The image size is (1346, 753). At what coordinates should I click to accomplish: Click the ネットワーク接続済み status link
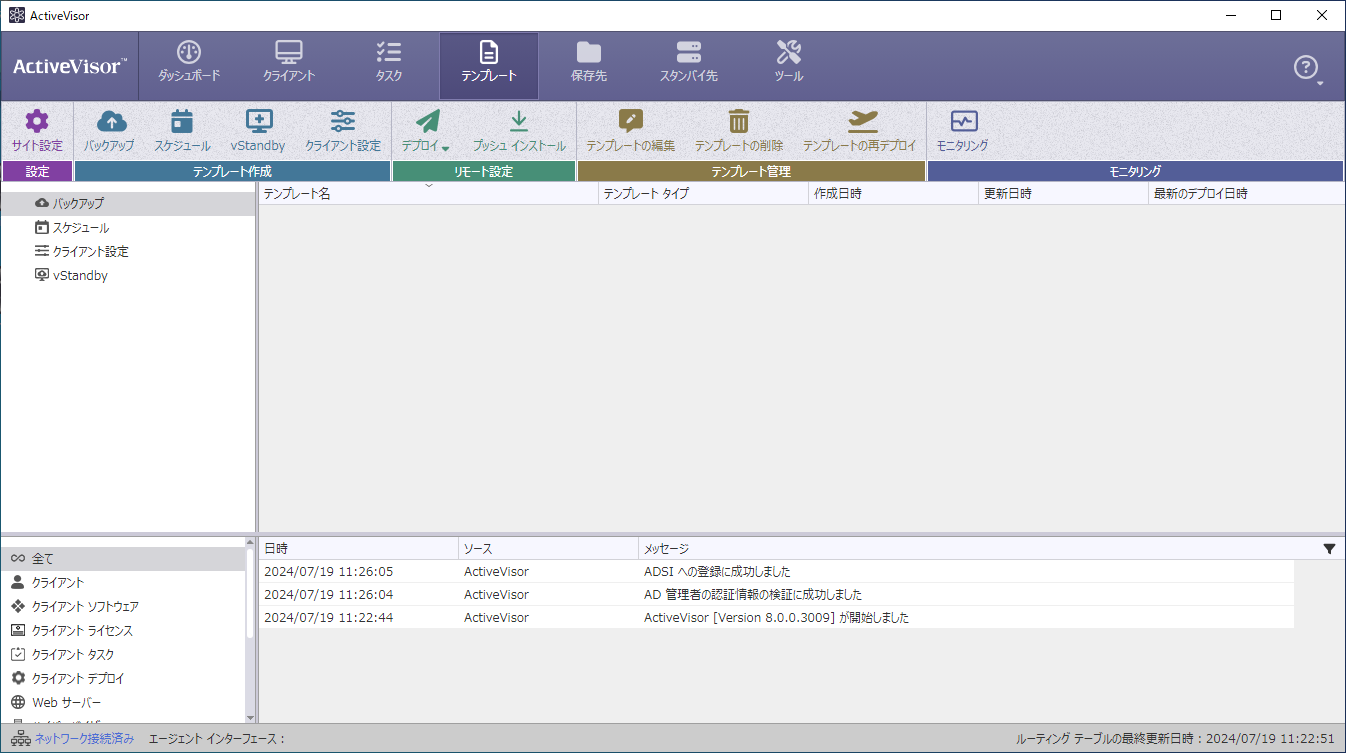tap(84, 739)
